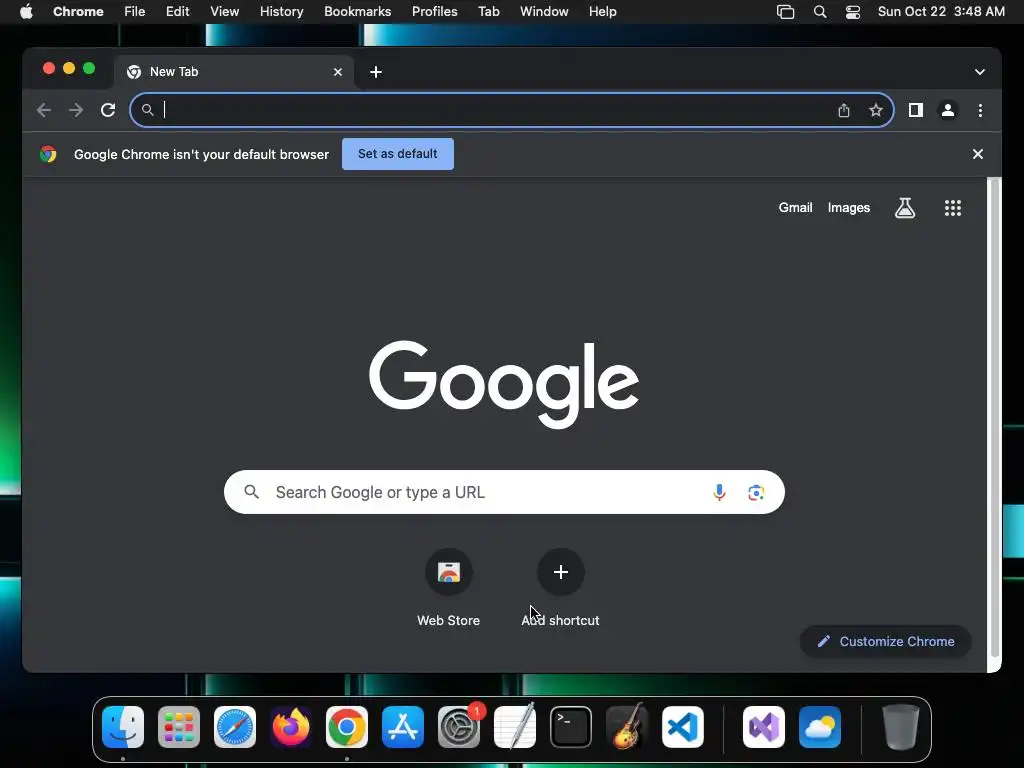
Task: Open the File menu
Action: pos(135,12)
